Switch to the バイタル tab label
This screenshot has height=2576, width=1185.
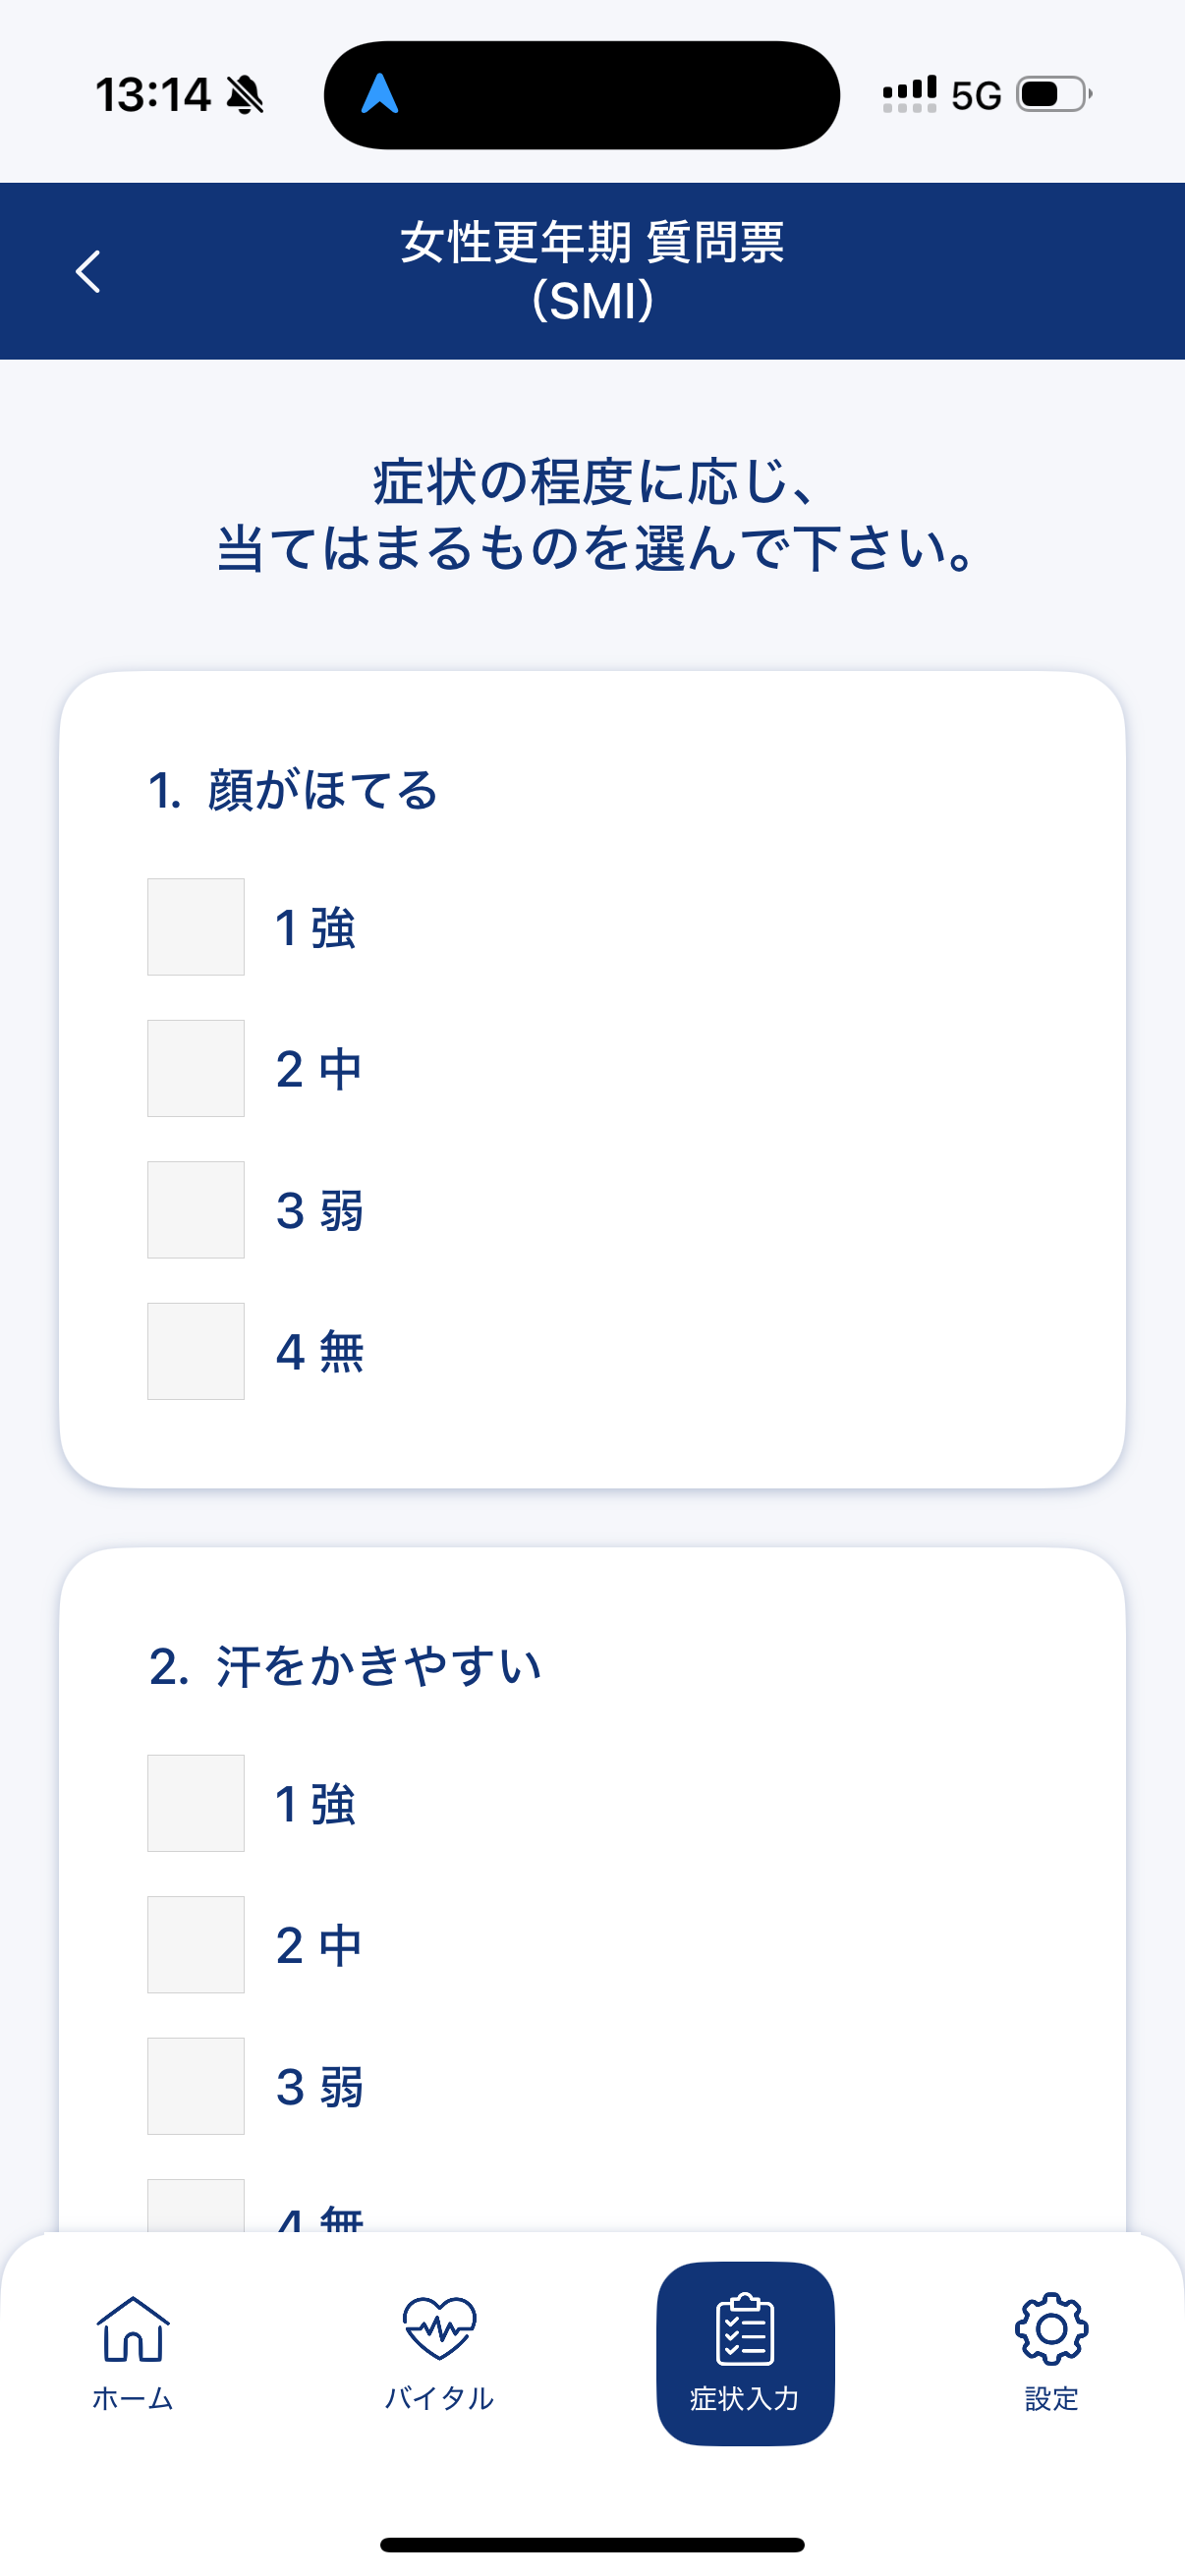point(439,2398)
